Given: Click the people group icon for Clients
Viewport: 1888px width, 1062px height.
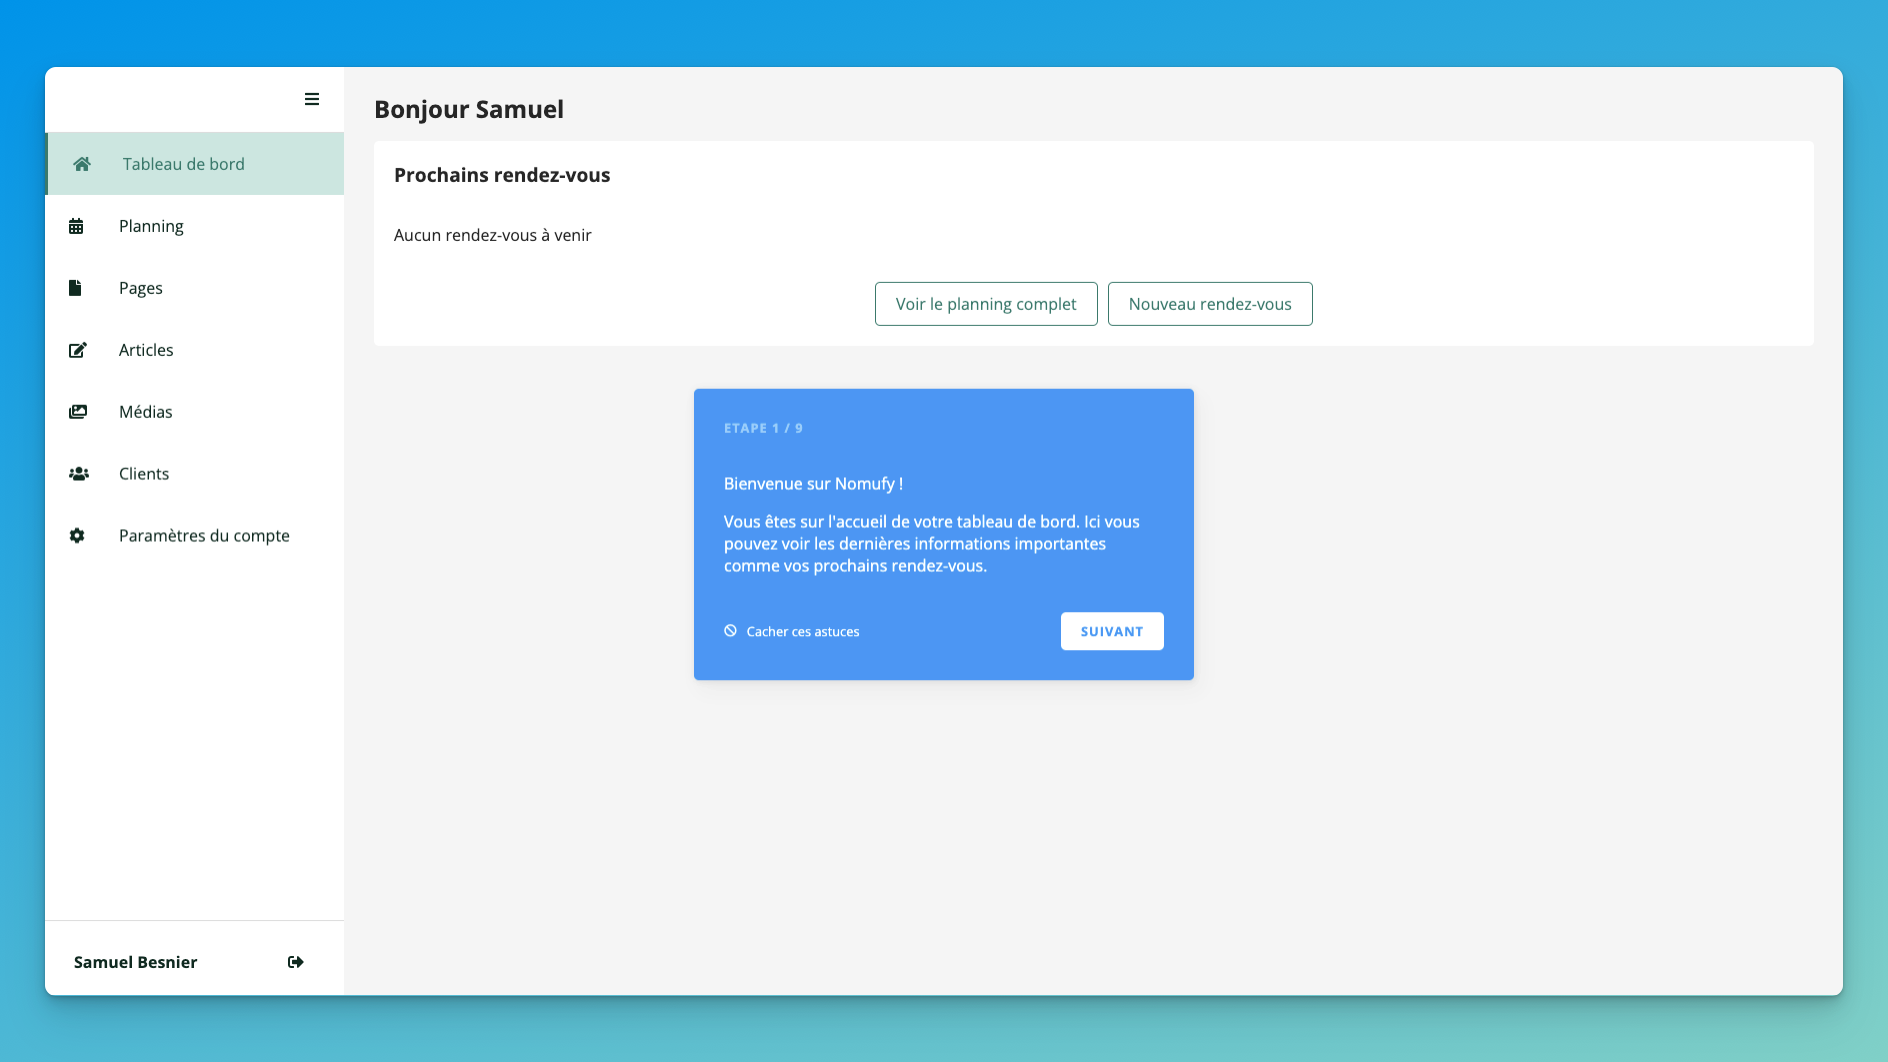Looking at the screenshot, I should click(78, 474).
